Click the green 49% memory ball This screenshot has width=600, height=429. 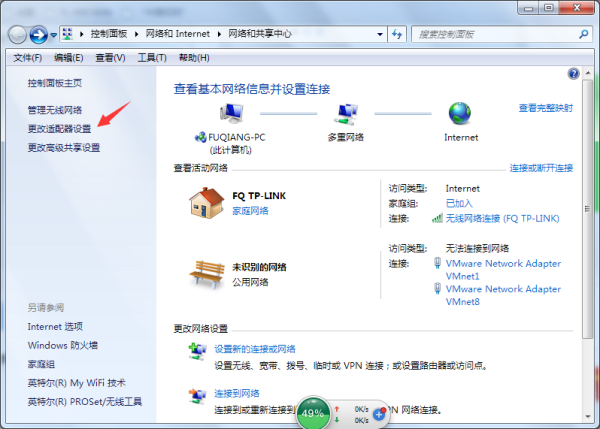click(313, 413)
